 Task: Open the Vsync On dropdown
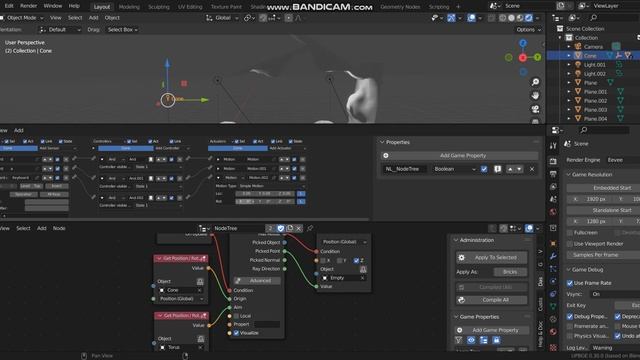coord(614,294)
